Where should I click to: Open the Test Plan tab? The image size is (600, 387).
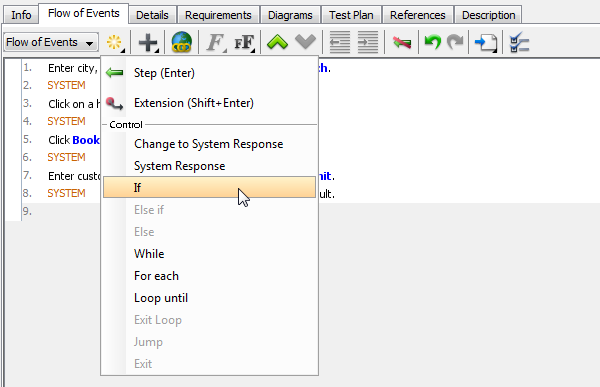click(351, 15)
